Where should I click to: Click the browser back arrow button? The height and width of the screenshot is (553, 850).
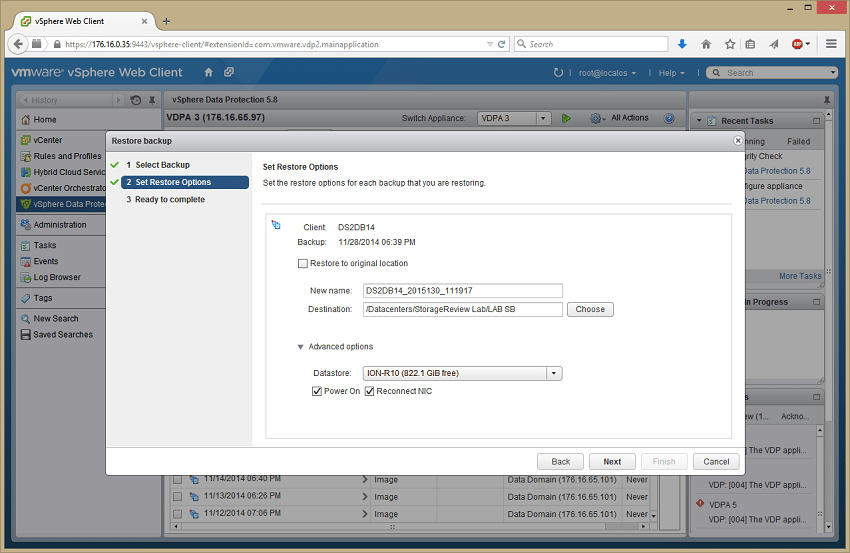pos(18,44)
